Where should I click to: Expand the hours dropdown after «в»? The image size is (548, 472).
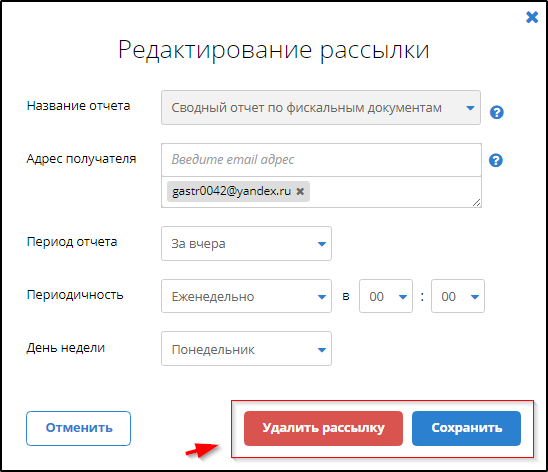(x=386, y=296)
